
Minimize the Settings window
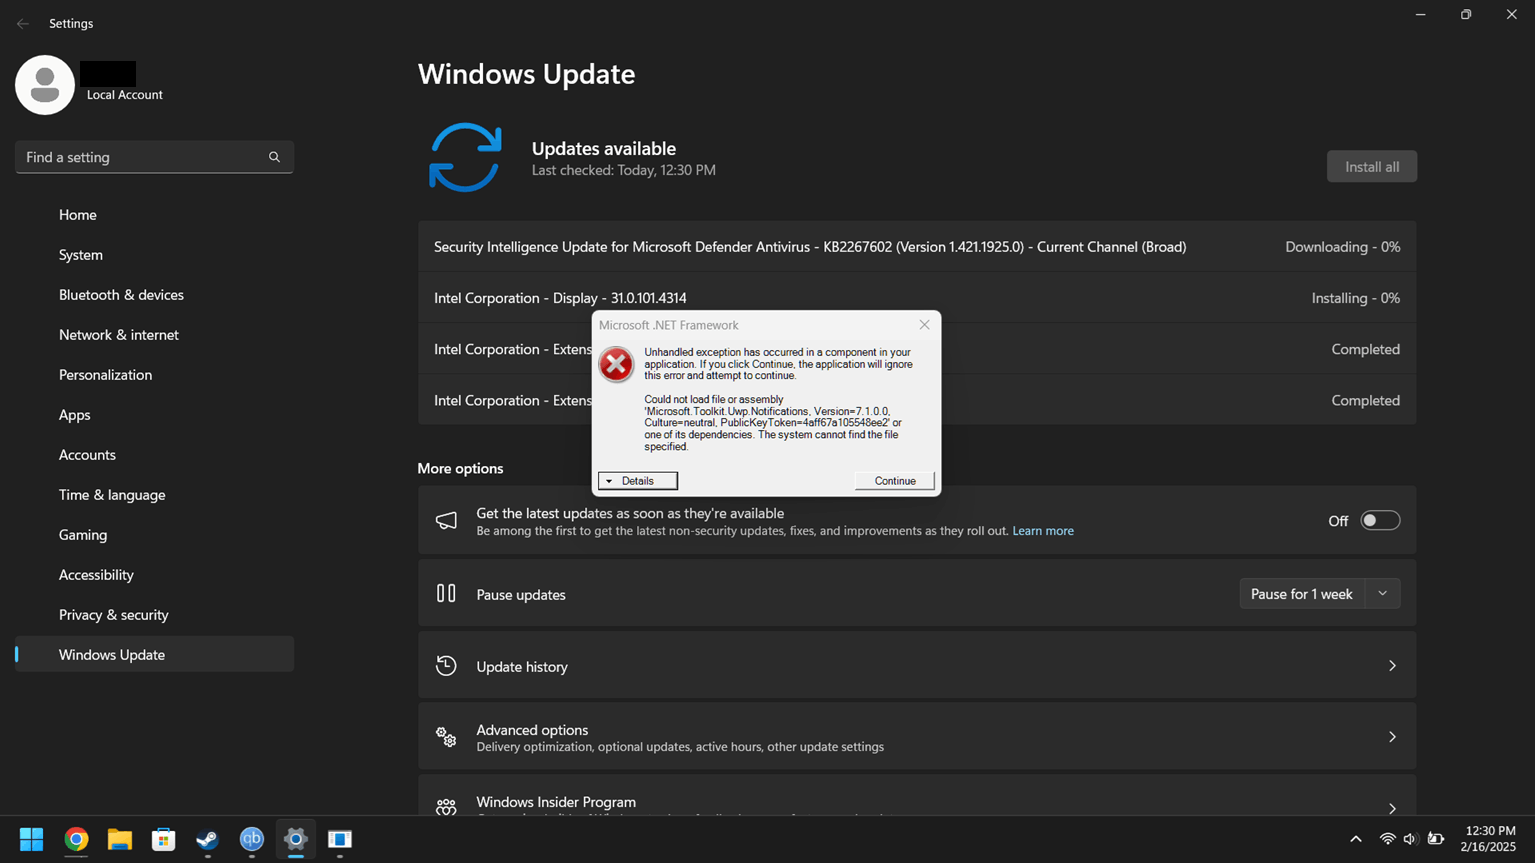pos(1420,15)
